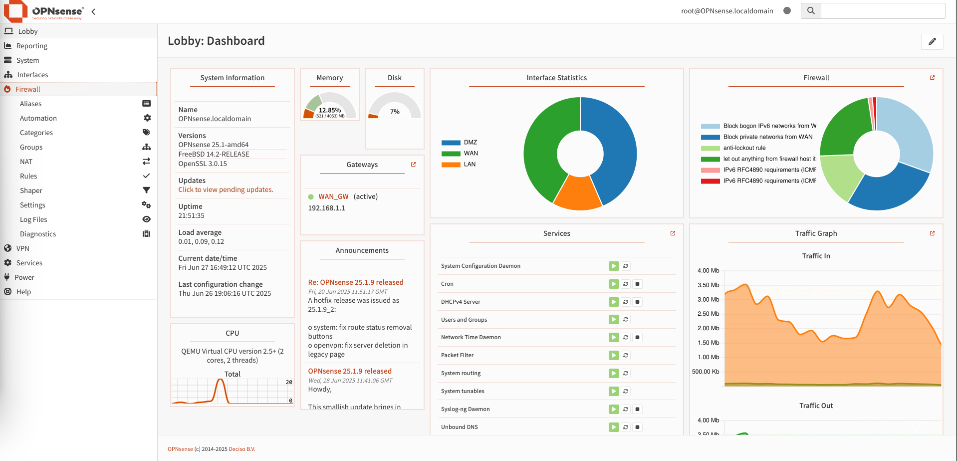Open Aliases under the Firewall menu
This screenshot has width=957, height=461.
click(x=31, y=103)
